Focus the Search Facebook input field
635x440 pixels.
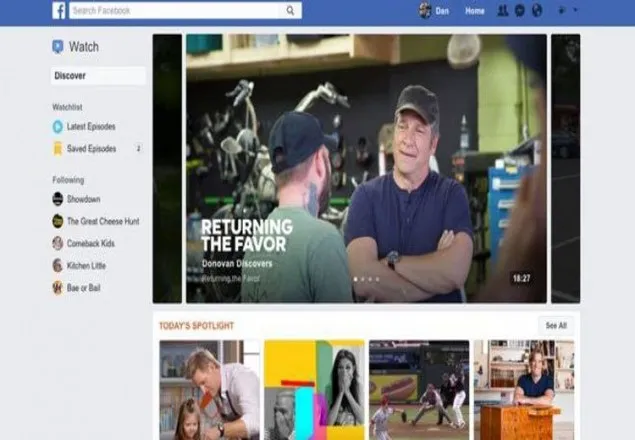pos(185,11)
